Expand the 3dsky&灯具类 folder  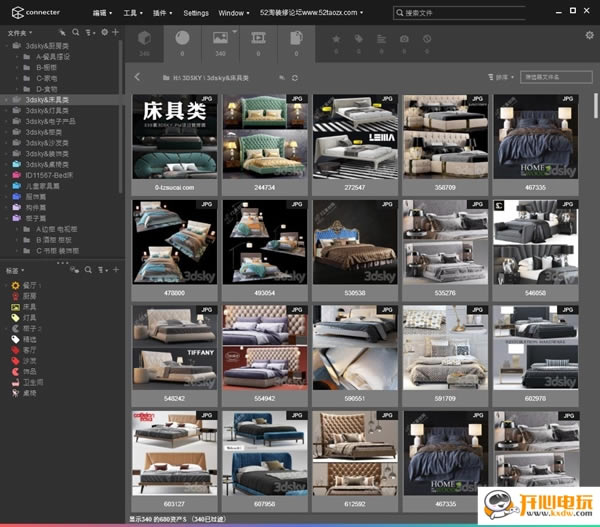[x=5, y=111]
